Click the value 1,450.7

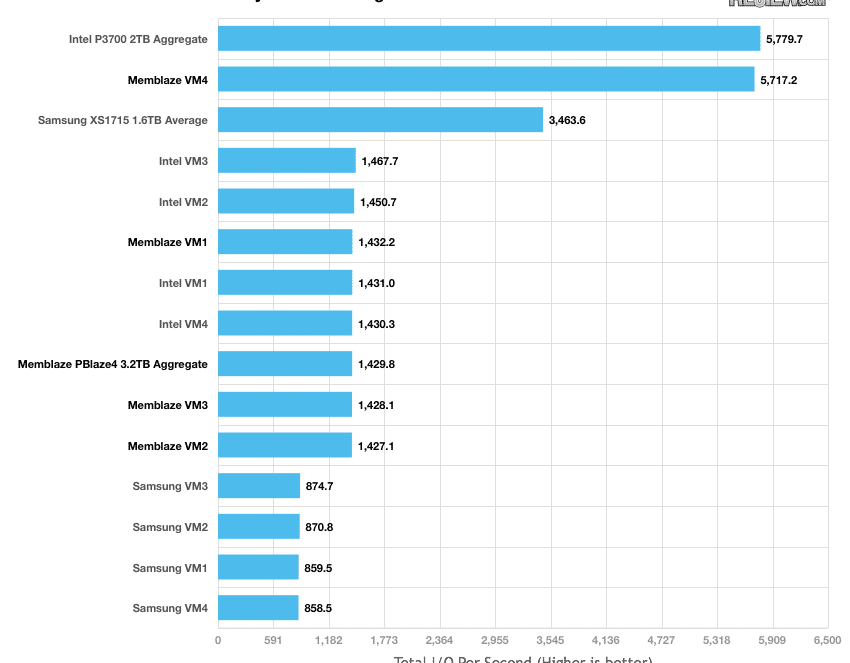[378, 202]
